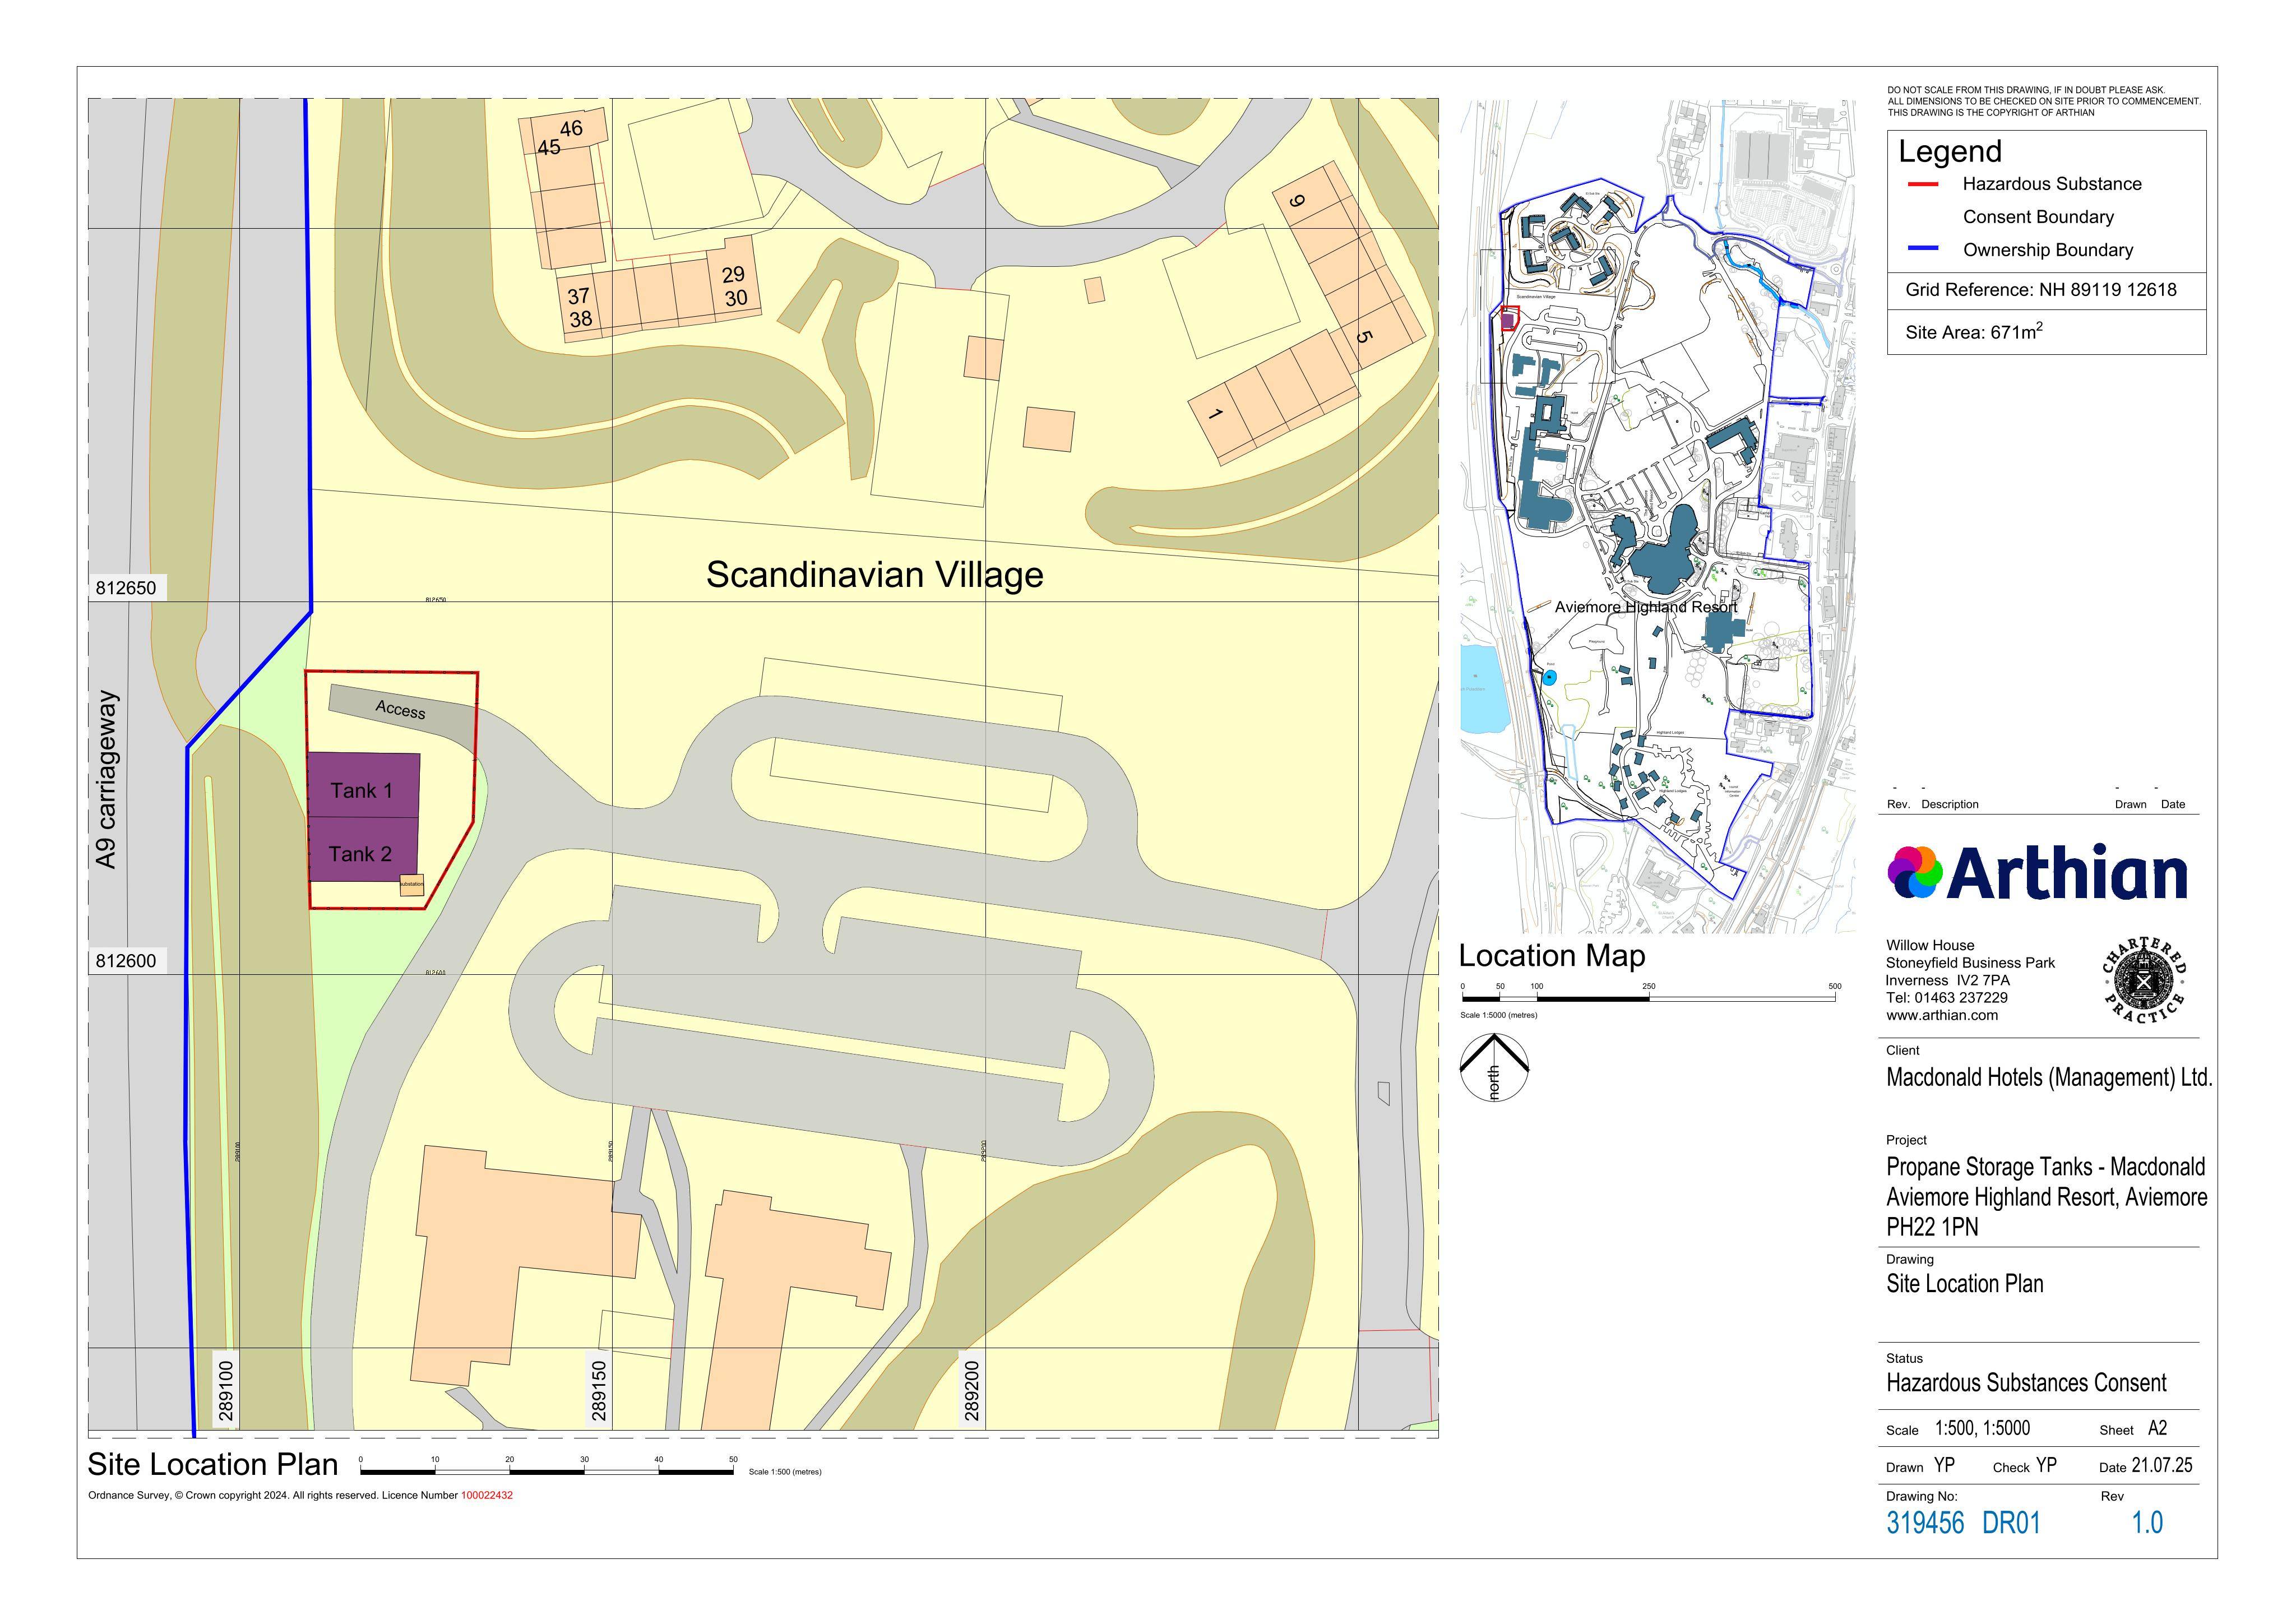Click the sheet size A2 value
Viewport: 2296px width, 1624px height.
2157,1429
